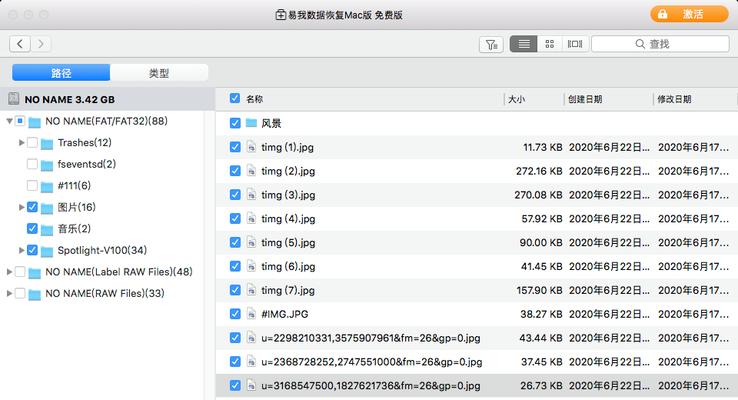The height and width of the screenshot is (400, 738).
Task: Uncheck the 图片(16) checkbox
Action: [x=32, y=207]
